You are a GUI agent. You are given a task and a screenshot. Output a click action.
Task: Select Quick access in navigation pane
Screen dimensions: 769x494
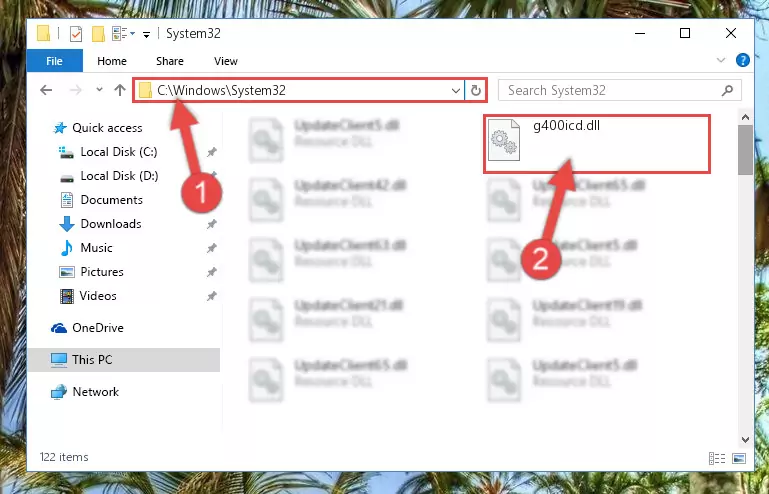coord(107,128)
